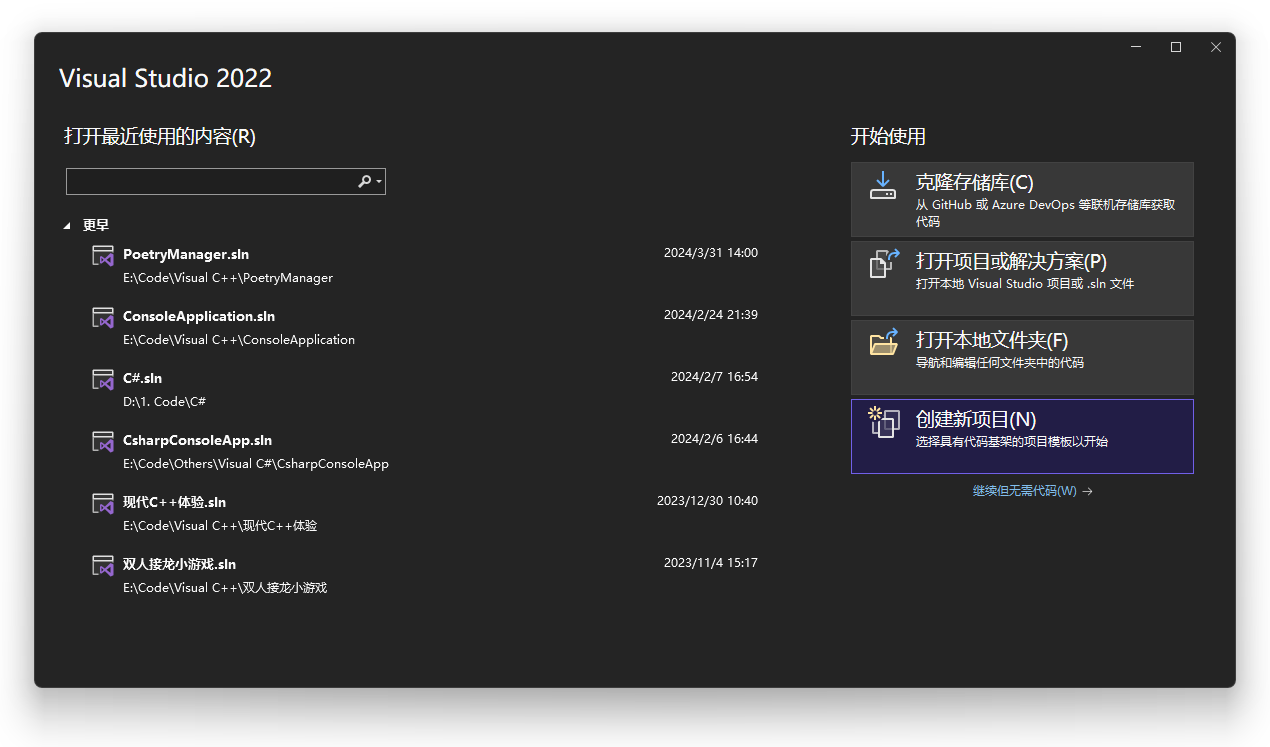This screenshot has height=747, width=1270.
Task: Open the search options dropdown arrow
Action: [379, 182]
